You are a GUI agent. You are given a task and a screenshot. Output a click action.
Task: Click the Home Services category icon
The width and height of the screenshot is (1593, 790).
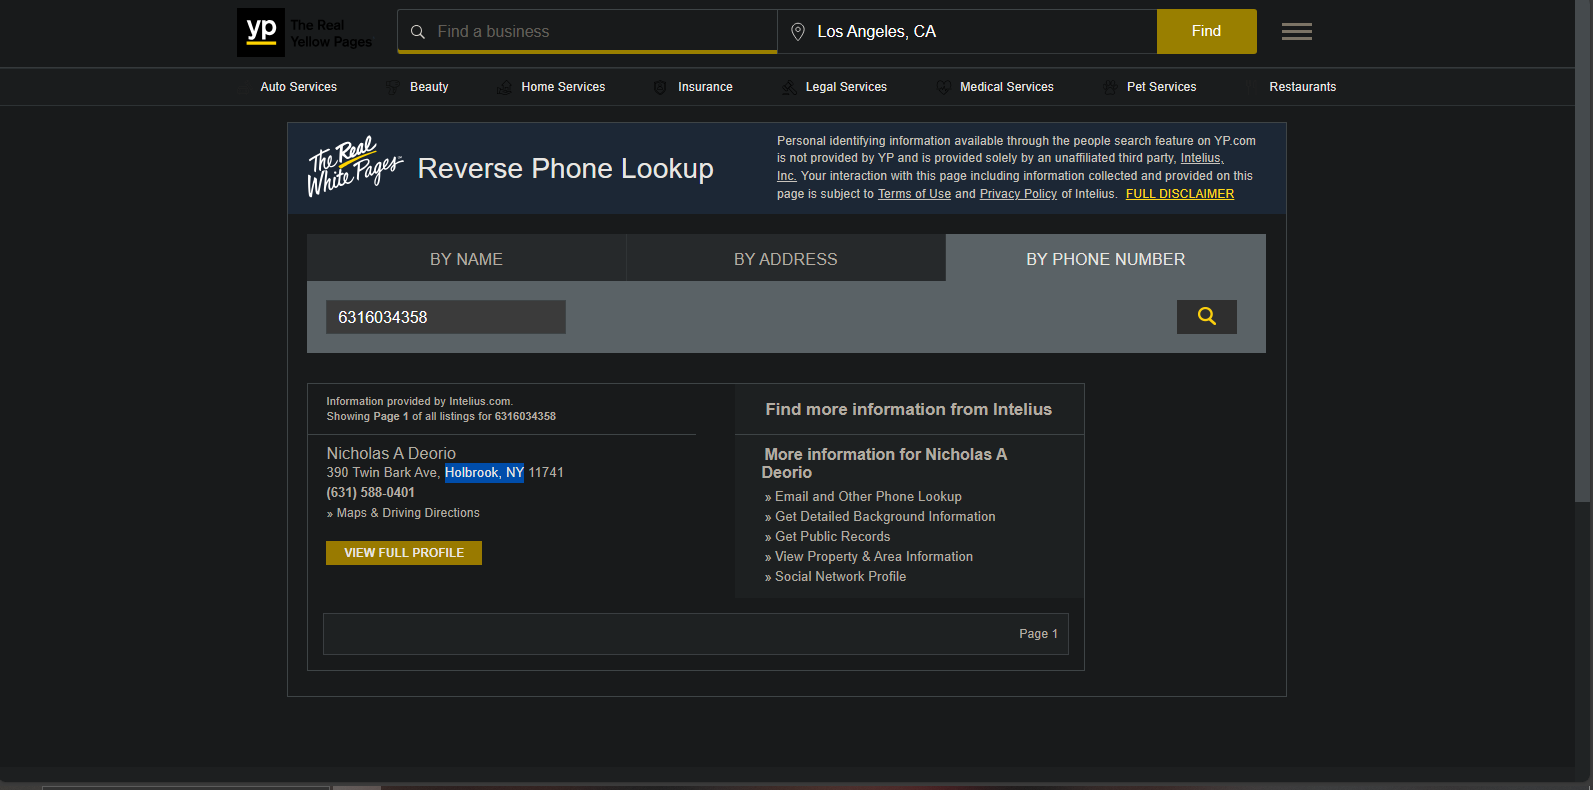pyautogui.click(x=504, y=87)
